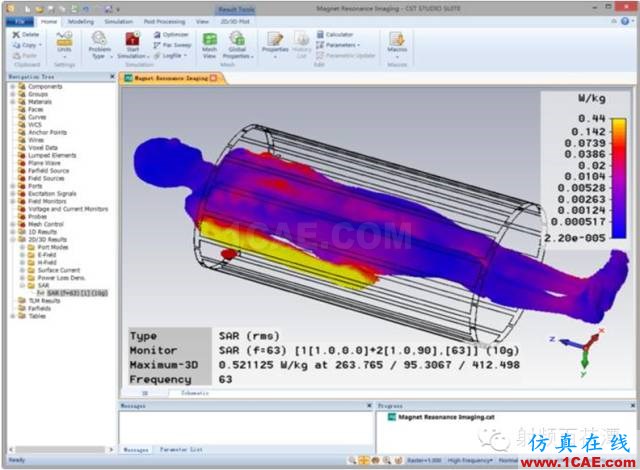
Task: Click the Properties edit icon
Action: [275, 40]
